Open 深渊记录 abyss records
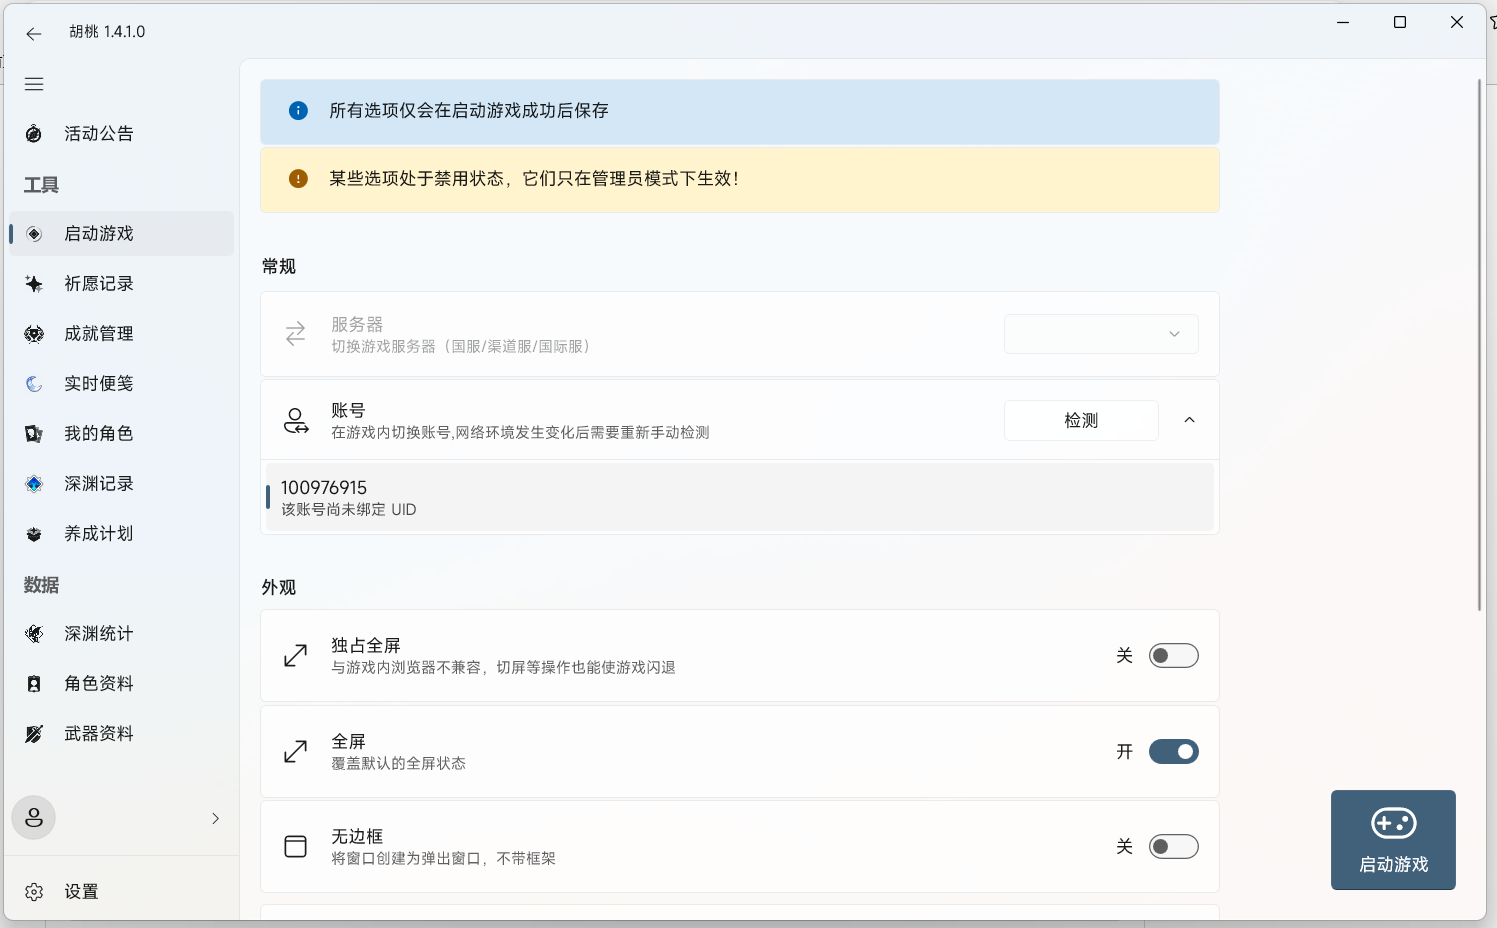This screenshot has width=1497, height=928. click(98, 483)
